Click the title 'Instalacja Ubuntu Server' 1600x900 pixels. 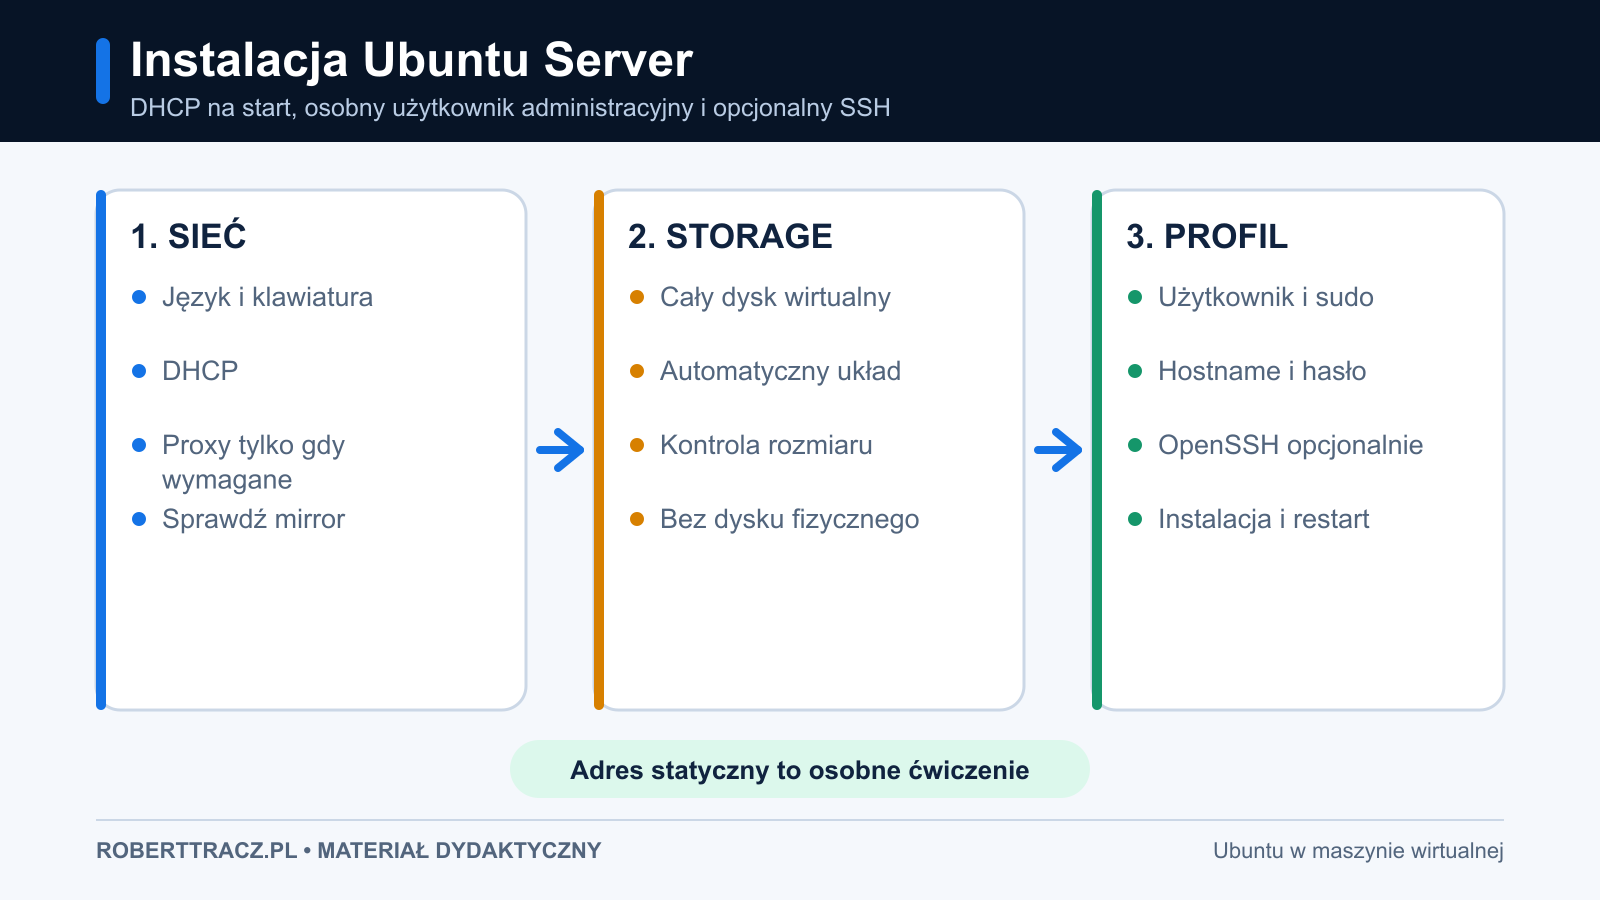click(411, 60)
